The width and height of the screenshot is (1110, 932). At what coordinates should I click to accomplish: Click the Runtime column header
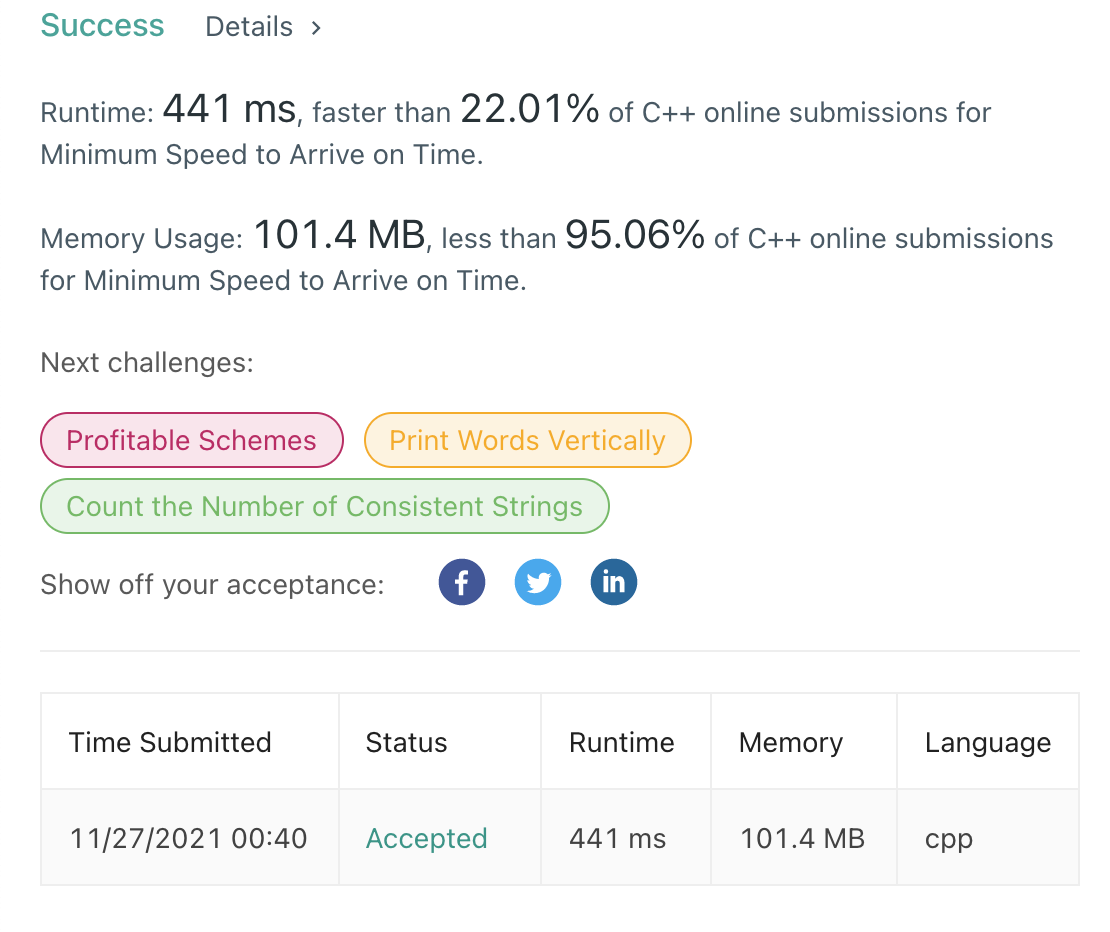point(621,742)
